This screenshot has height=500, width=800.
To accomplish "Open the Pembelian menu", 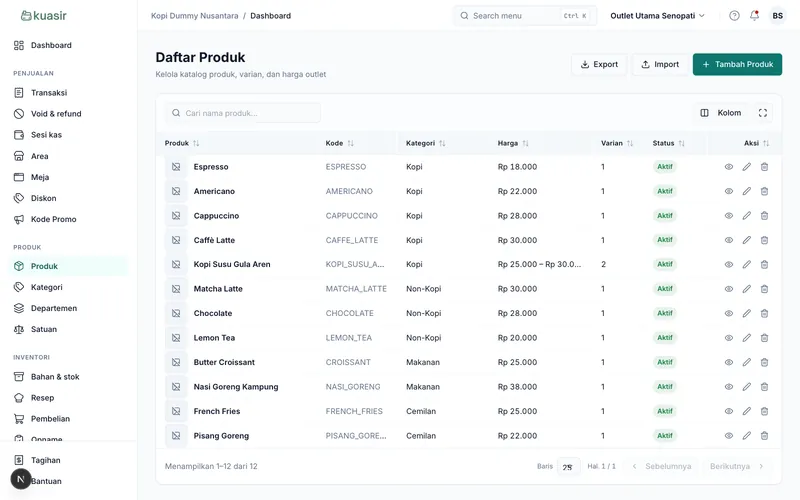I will [68, 419].
